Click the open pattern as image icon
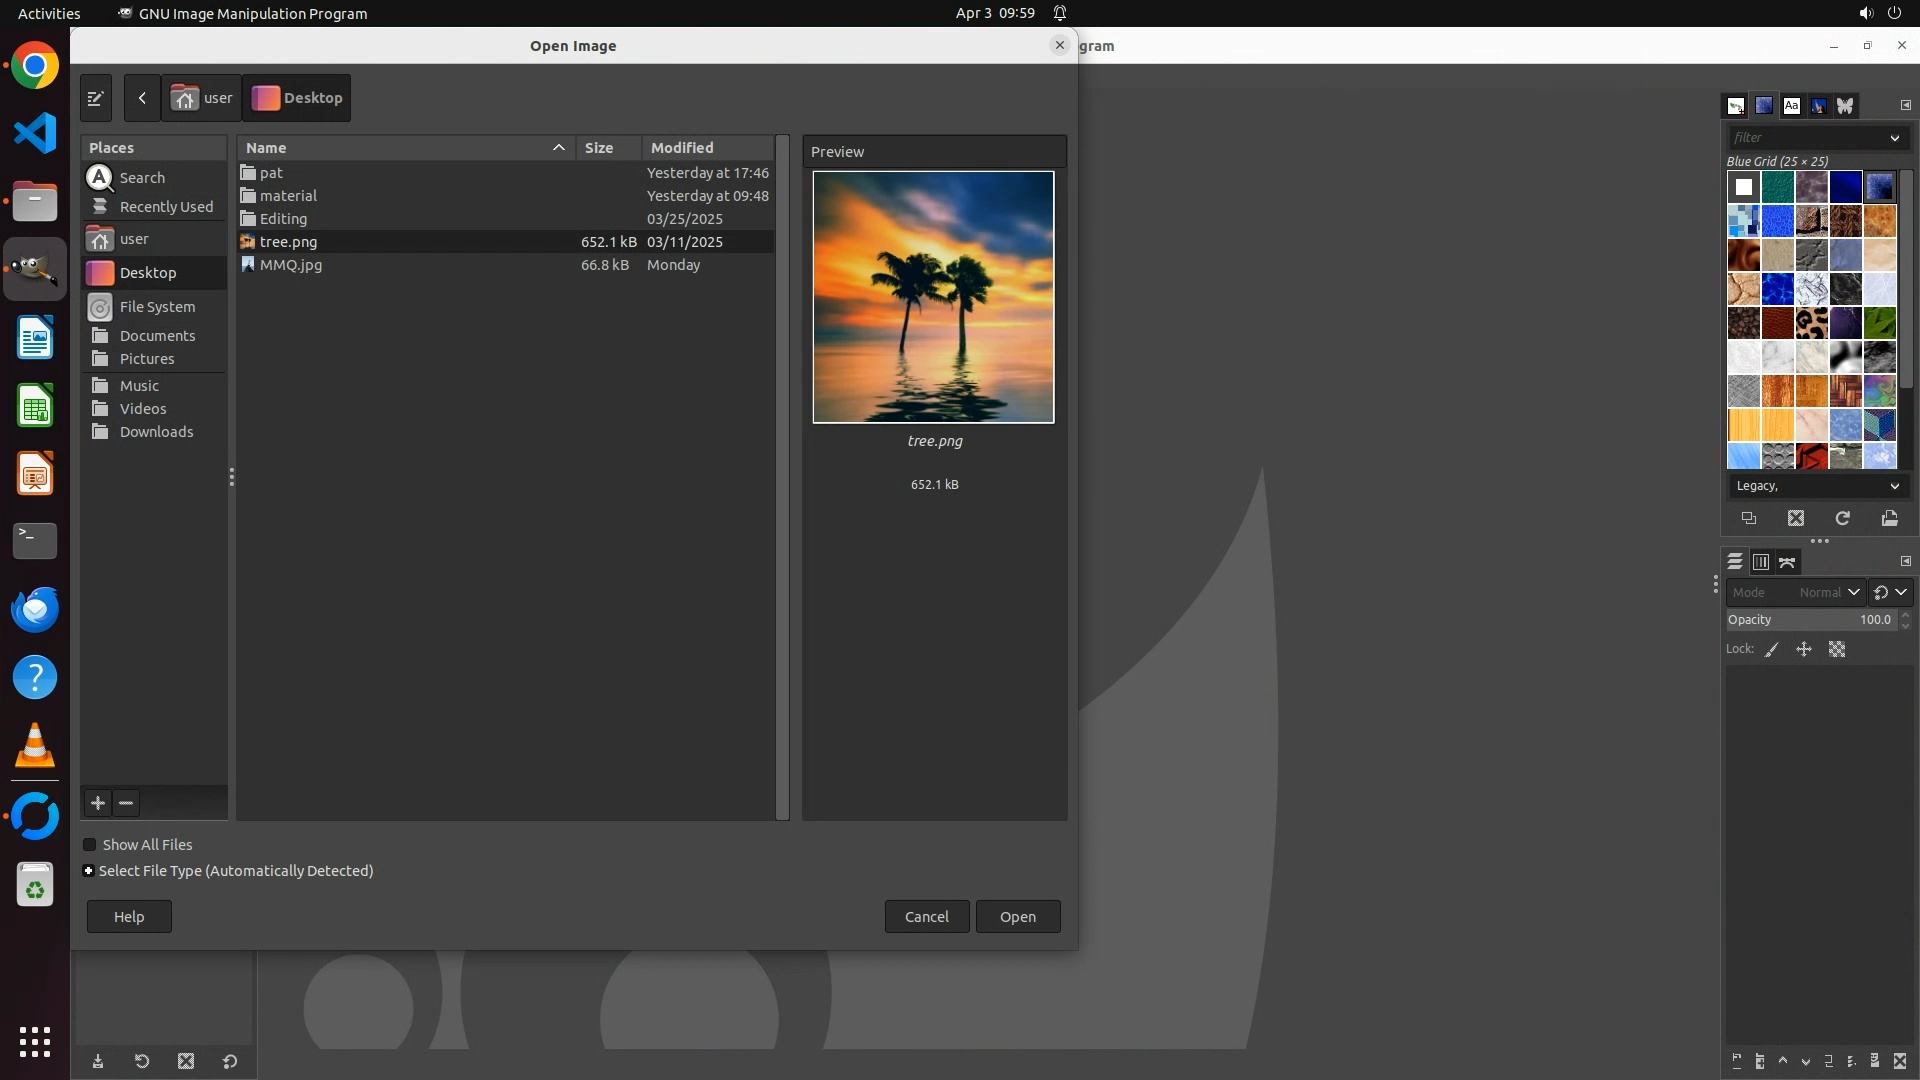This screenshot has width=1920, height=1080. 1889,518
